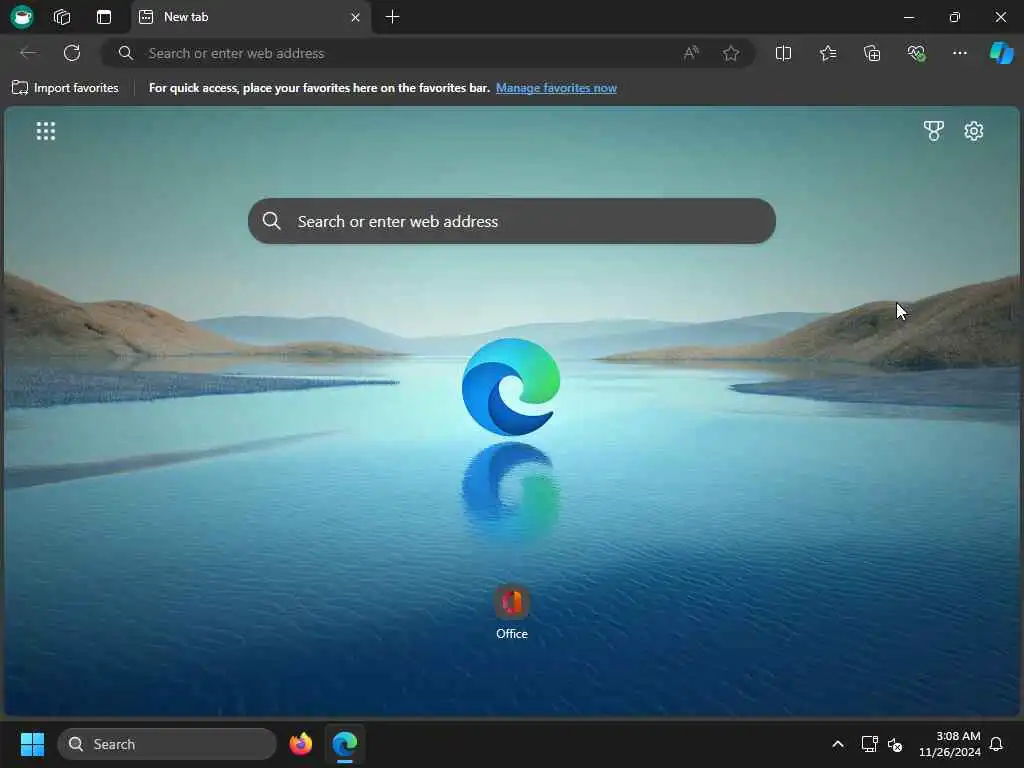1024x768 pixels.
Task: Open Browser essentials heart icon
Action: (x=916, y=53)
